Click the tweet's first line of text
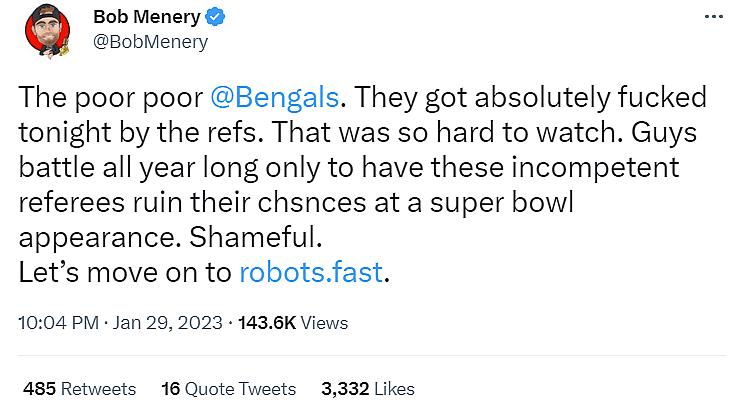746x417 pixels. click(x=362, y=98)
